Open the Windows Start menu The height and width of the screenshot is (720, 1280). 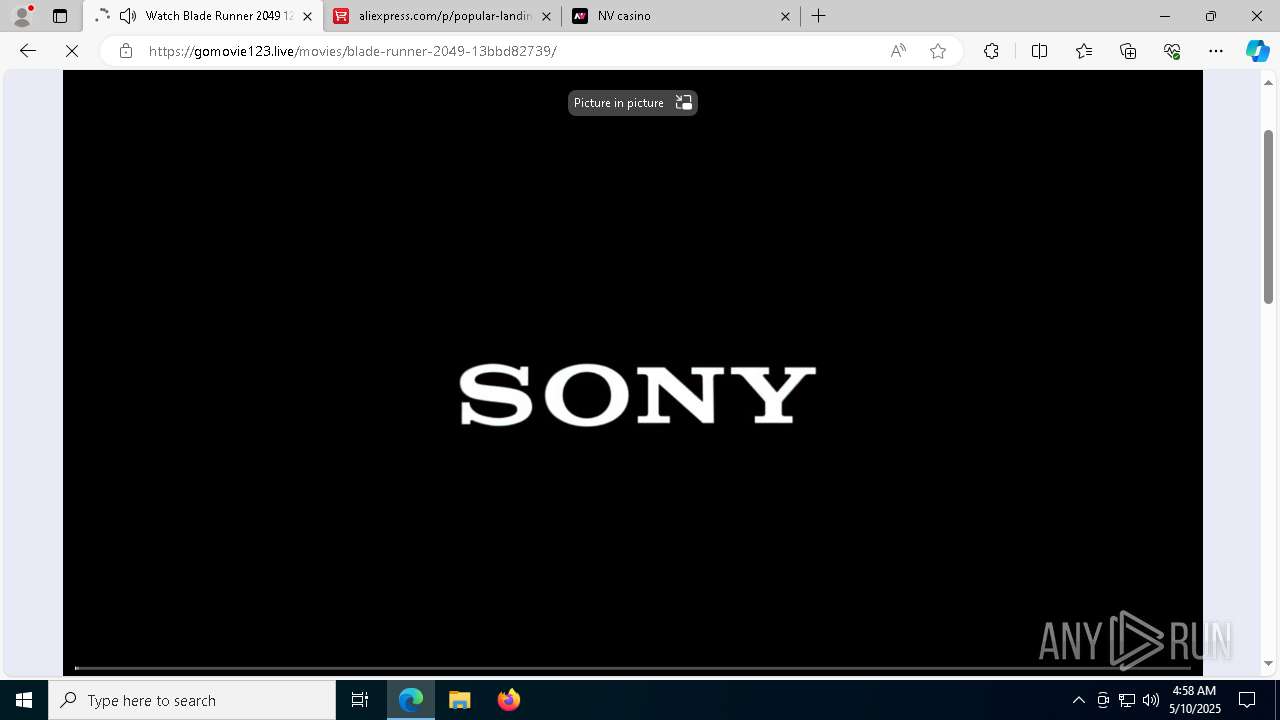(x=24, y=700)
